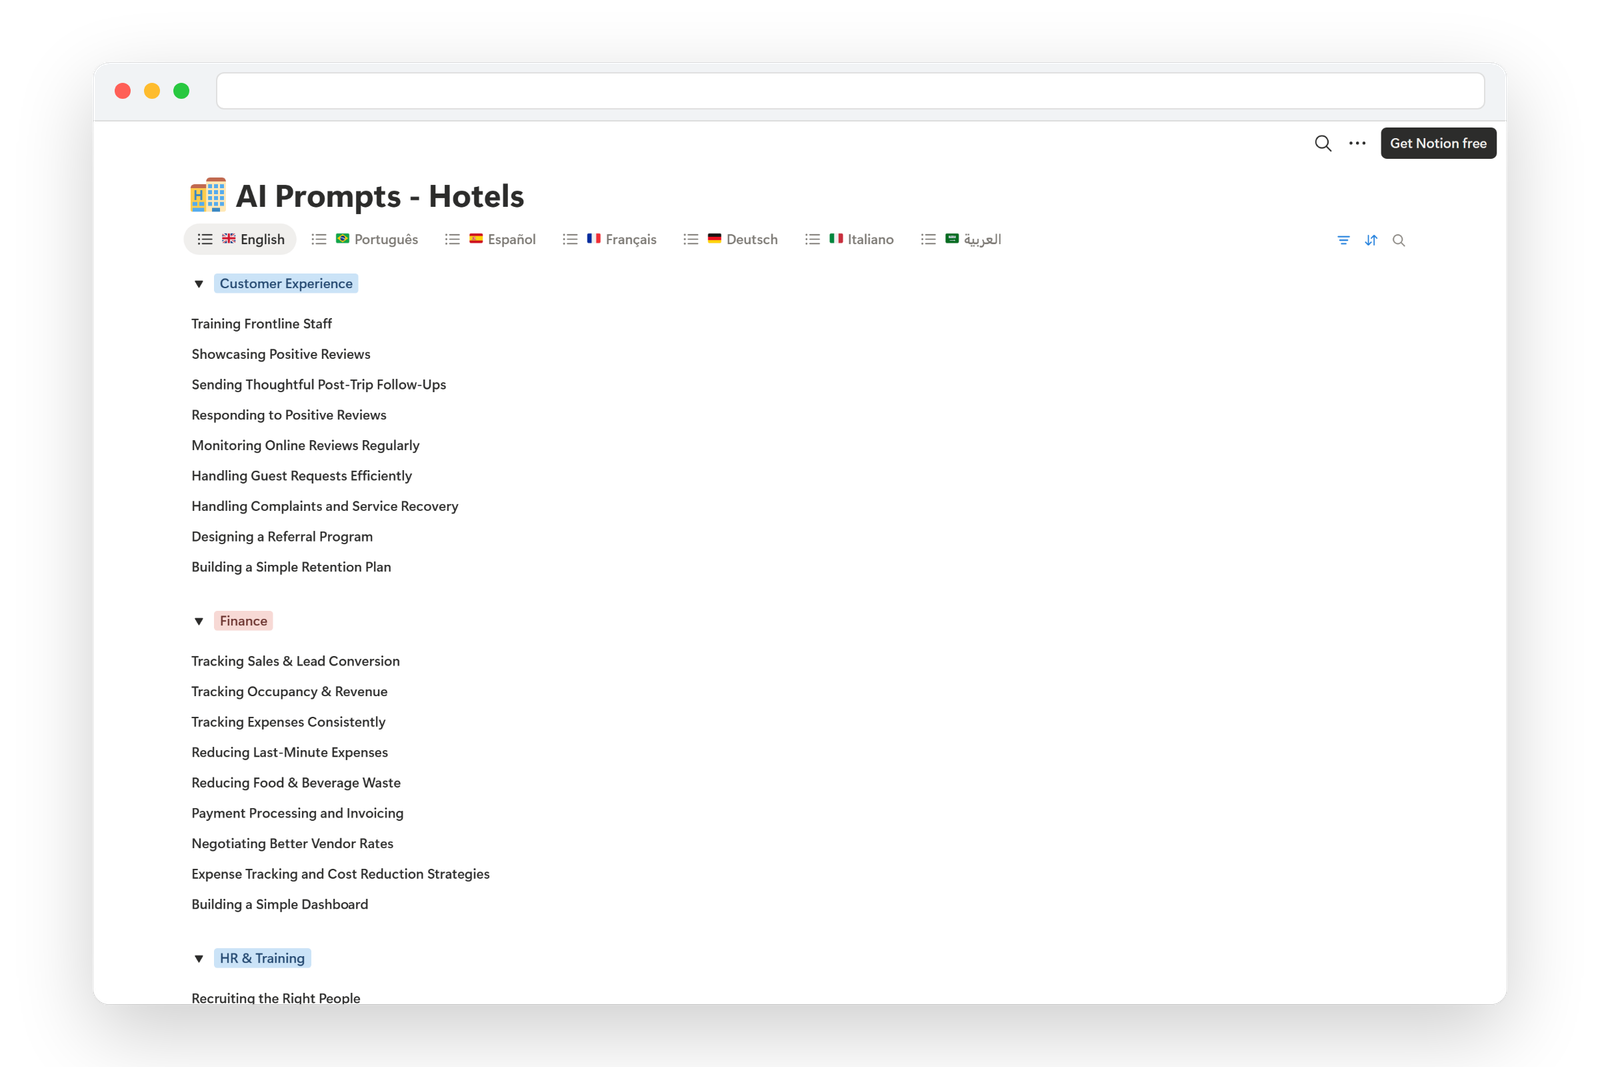Open Training Frontline Staff page
The height and width of the screenshot is (1067, 1600).
coord(262,324)
